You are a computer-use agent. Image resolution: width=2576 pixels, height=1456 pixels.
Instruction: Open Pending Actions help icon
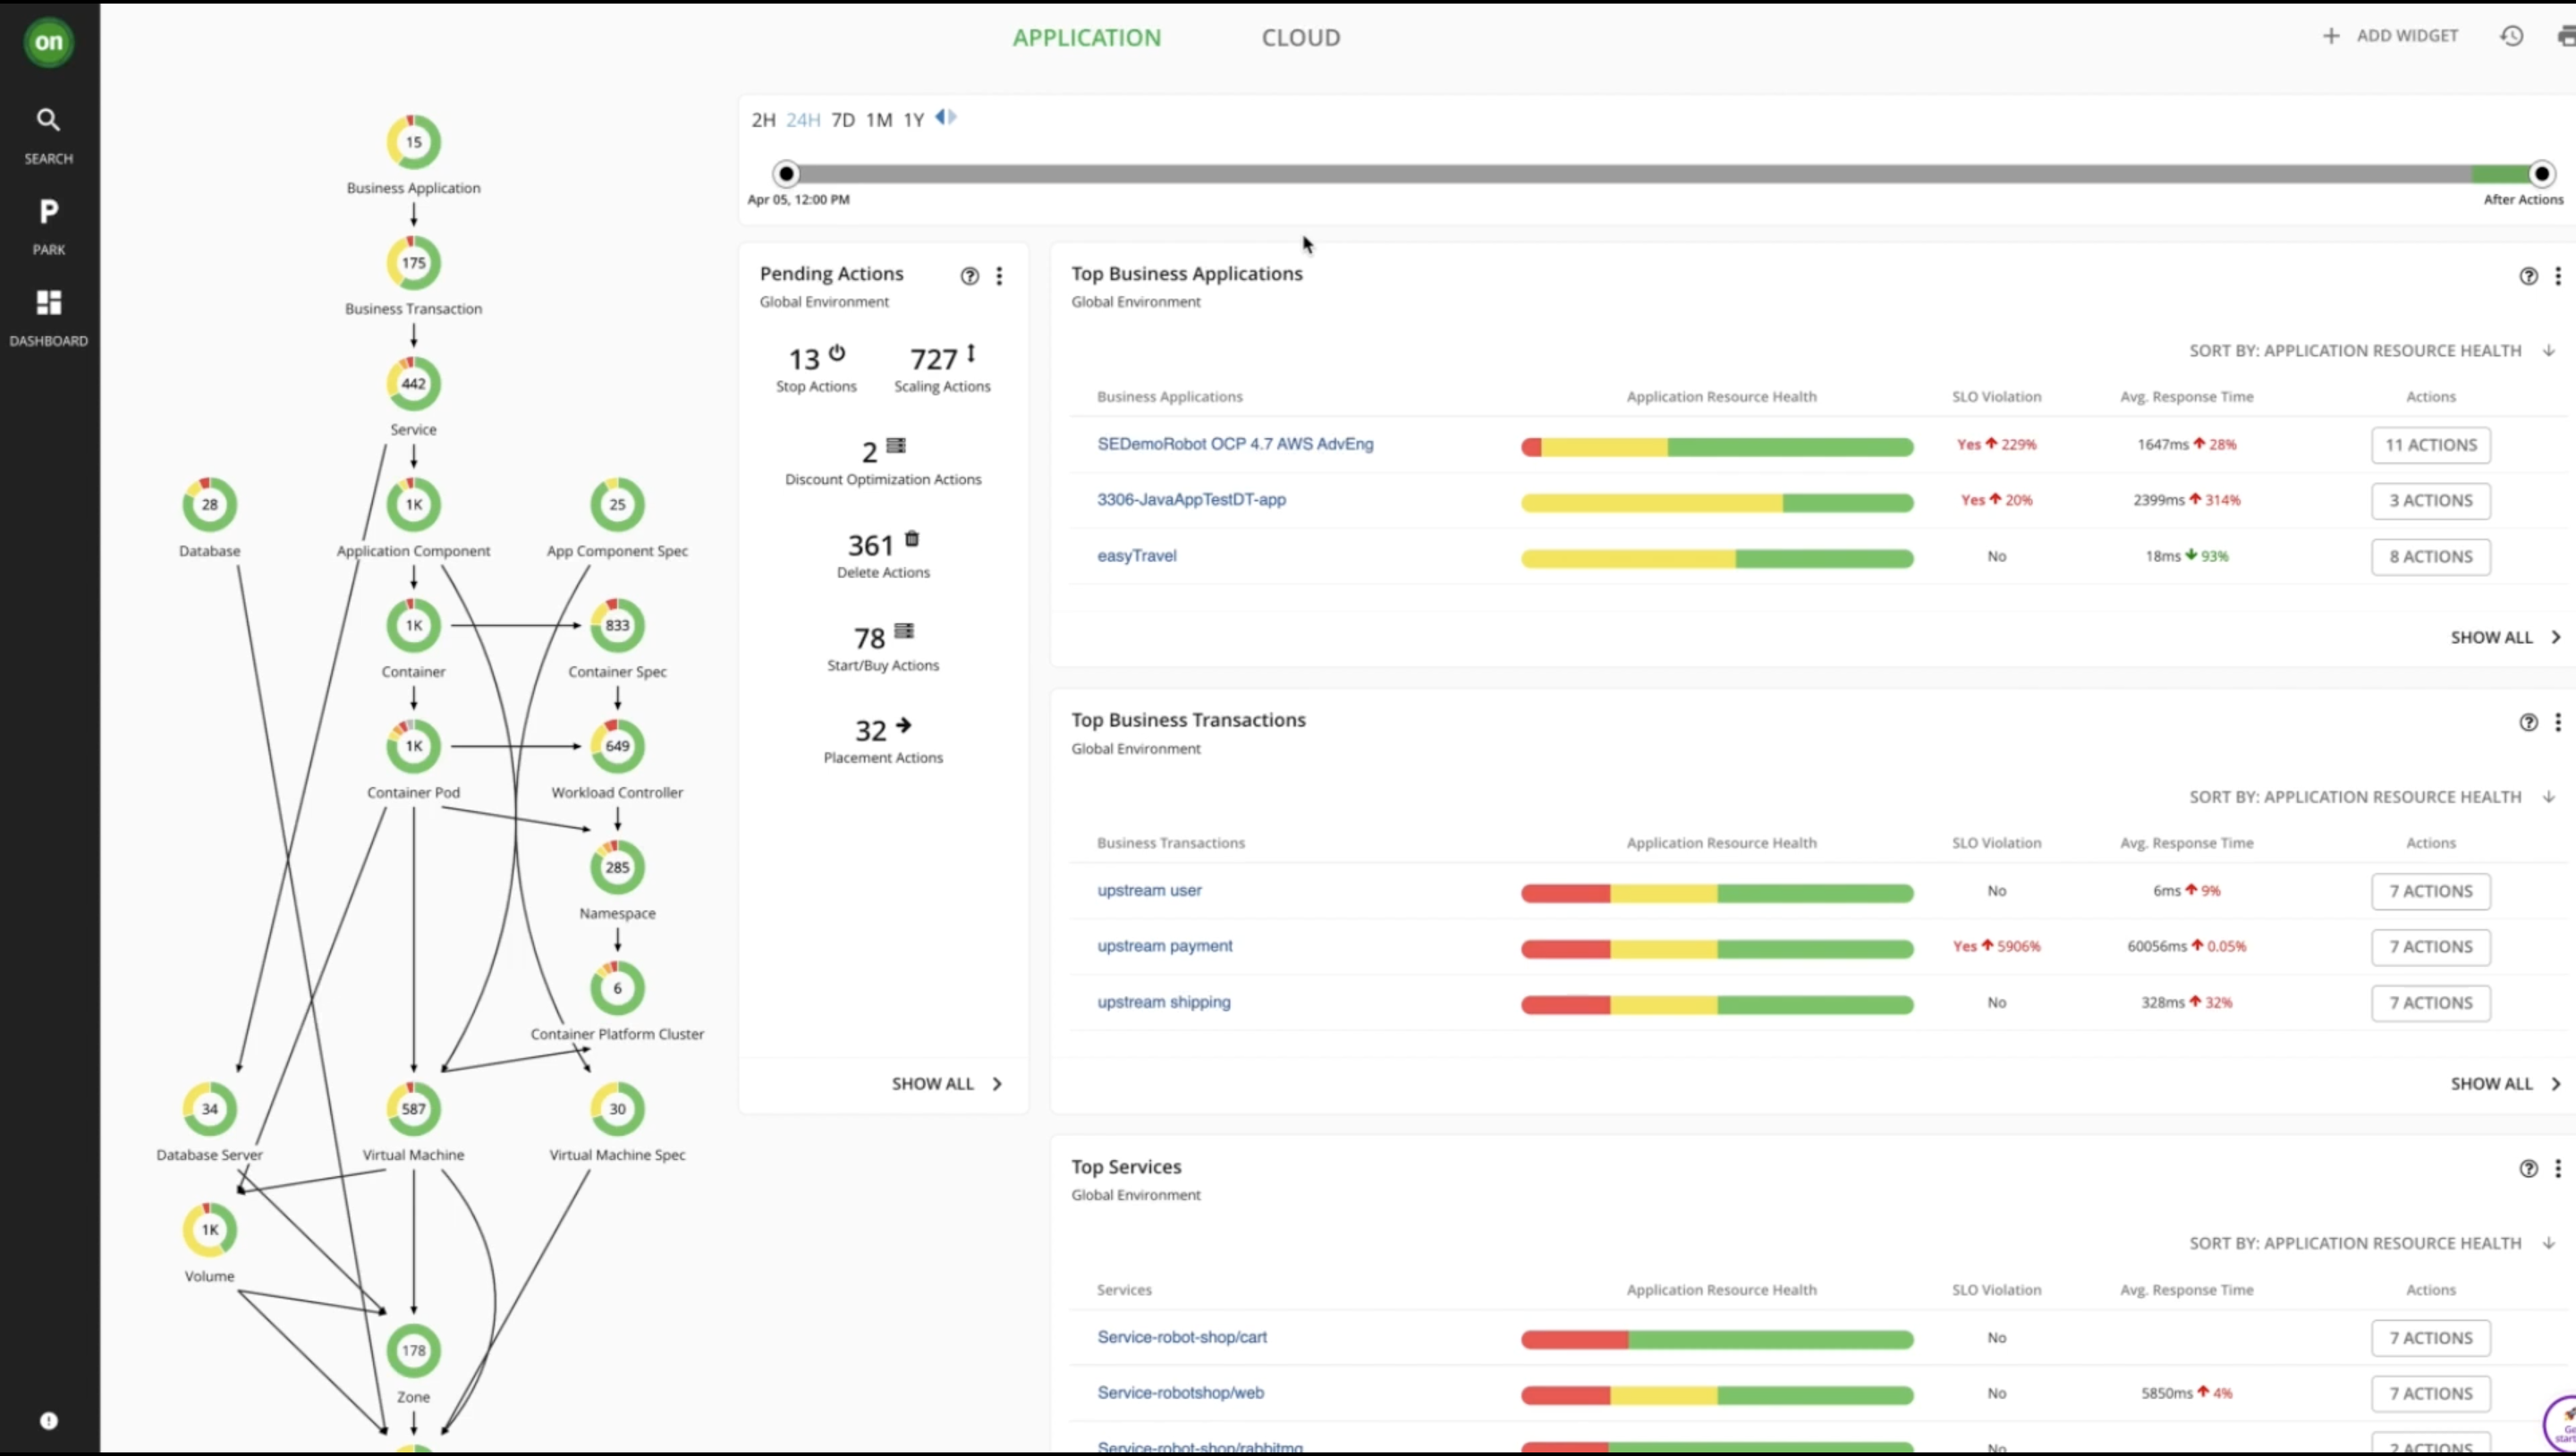pyautogui.click(x=969, y=276)
